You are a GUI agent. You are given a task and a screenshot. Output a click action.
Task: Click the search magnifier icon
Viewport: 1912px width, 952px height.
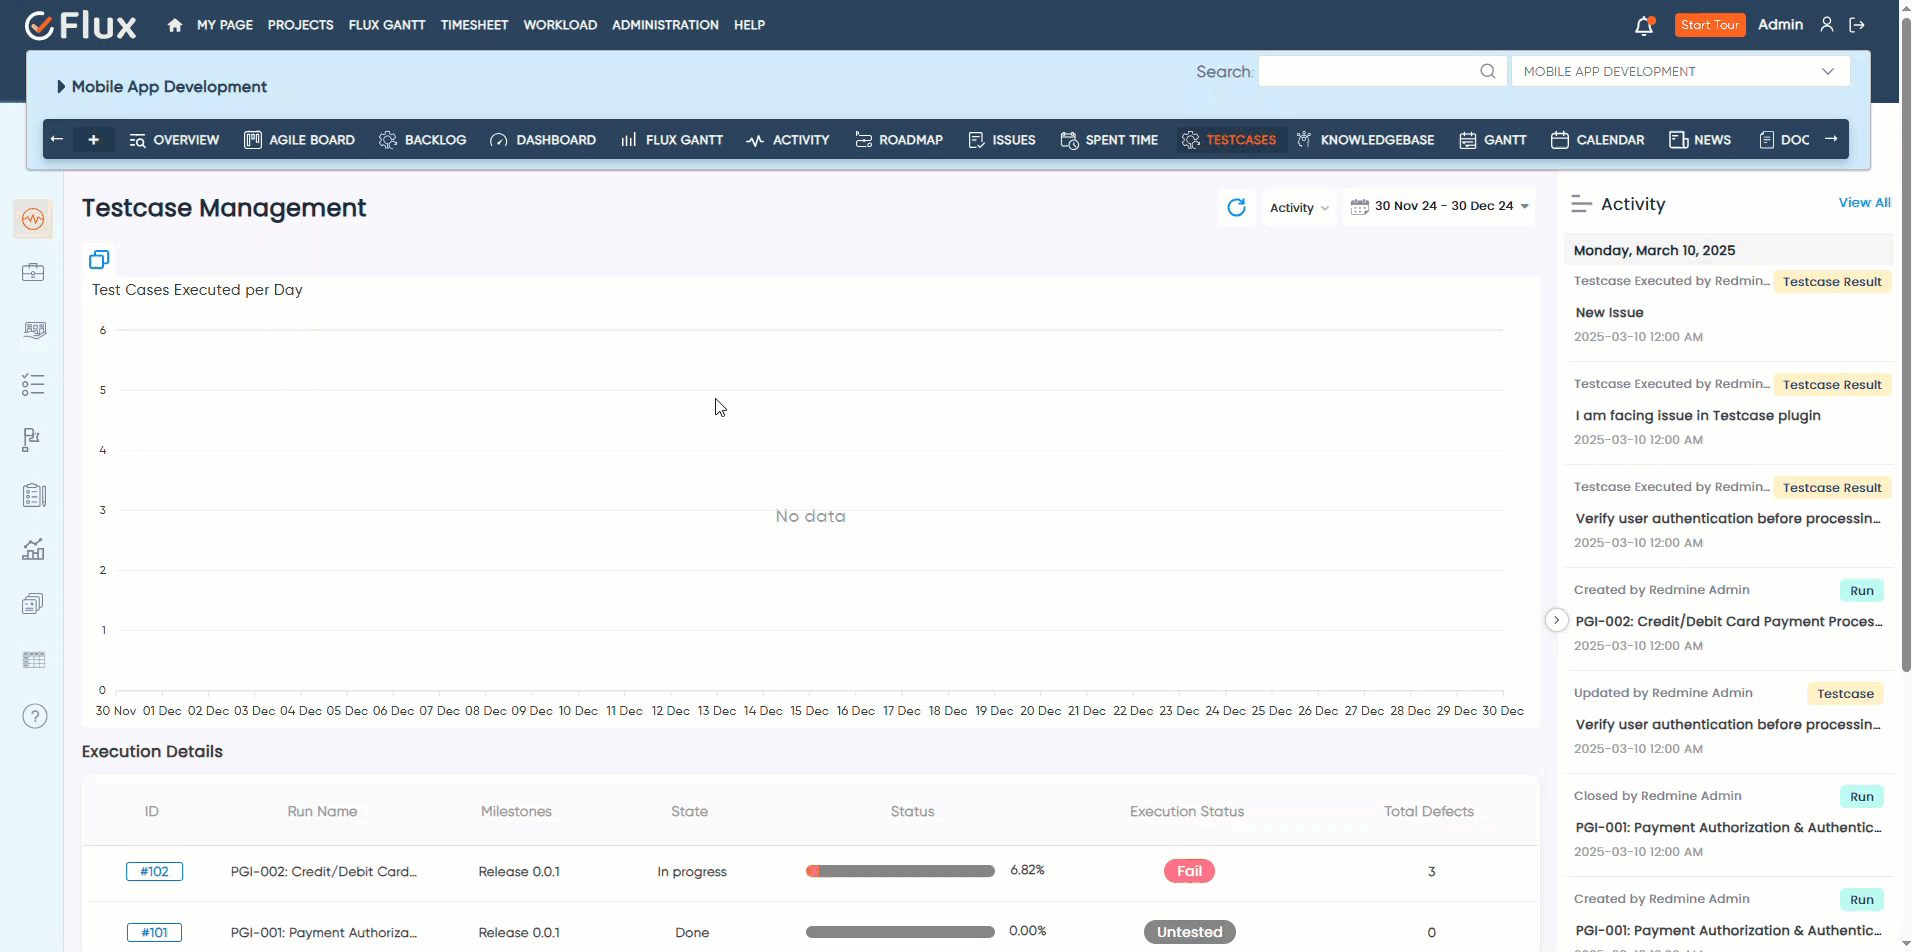pyautogui.click(x=1487, y=71)
